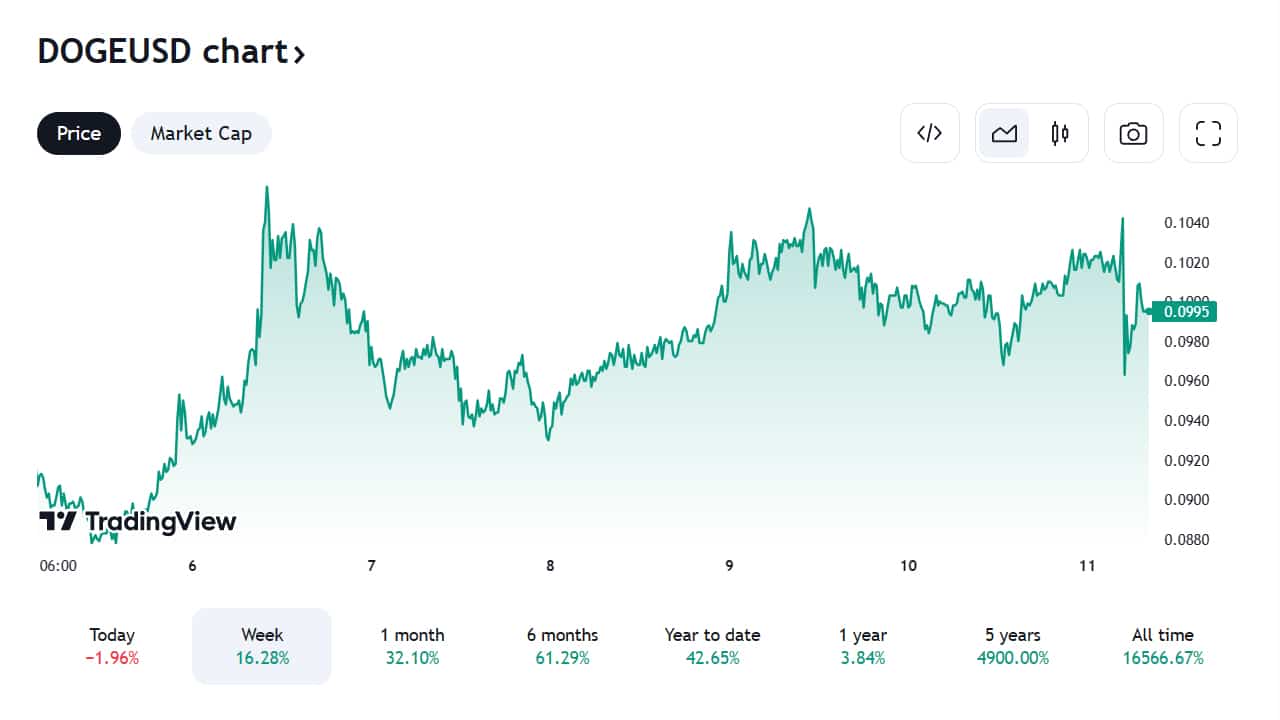Image resolution: width=1280 pixels, height=720 pixels.
Task: Open the fullscreen chart mode
Action: [x=1208, y=133]
